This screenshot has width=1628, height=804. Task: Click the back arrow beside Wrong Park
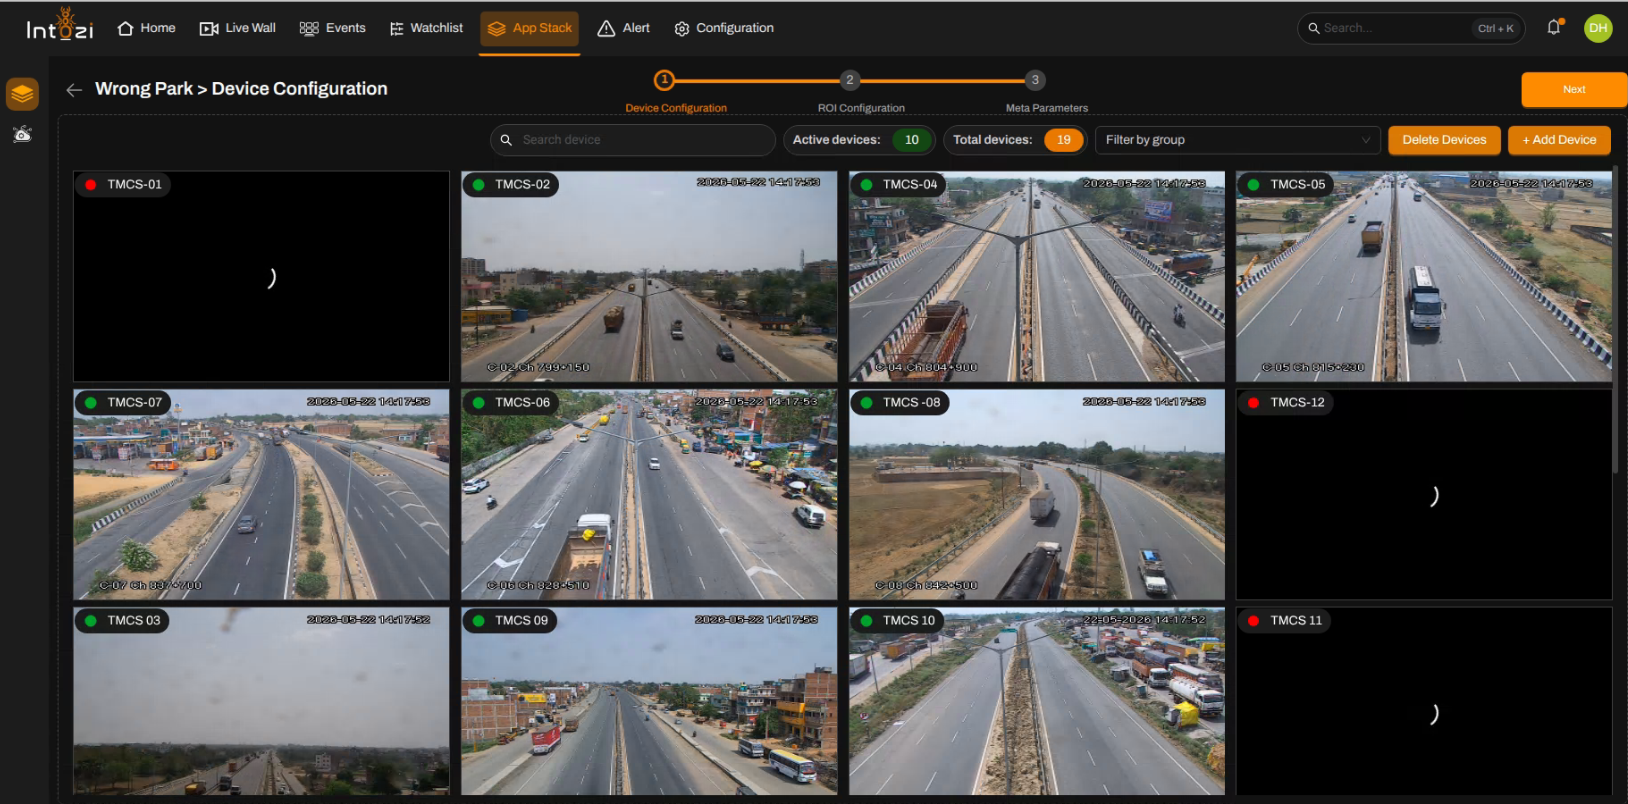74,90
